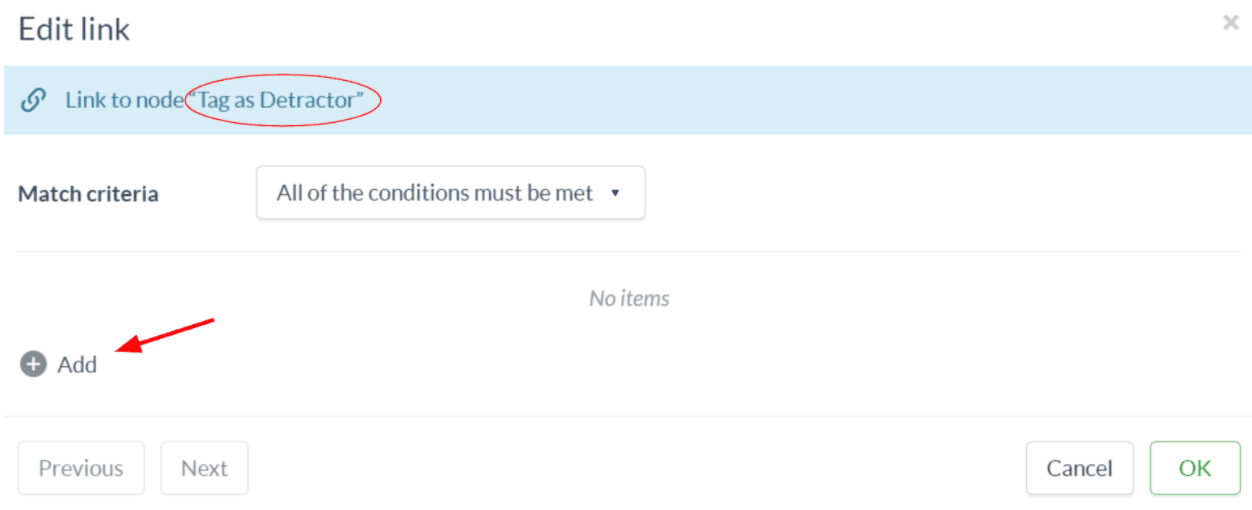Confirm with the OK button

coord(1194,468)
